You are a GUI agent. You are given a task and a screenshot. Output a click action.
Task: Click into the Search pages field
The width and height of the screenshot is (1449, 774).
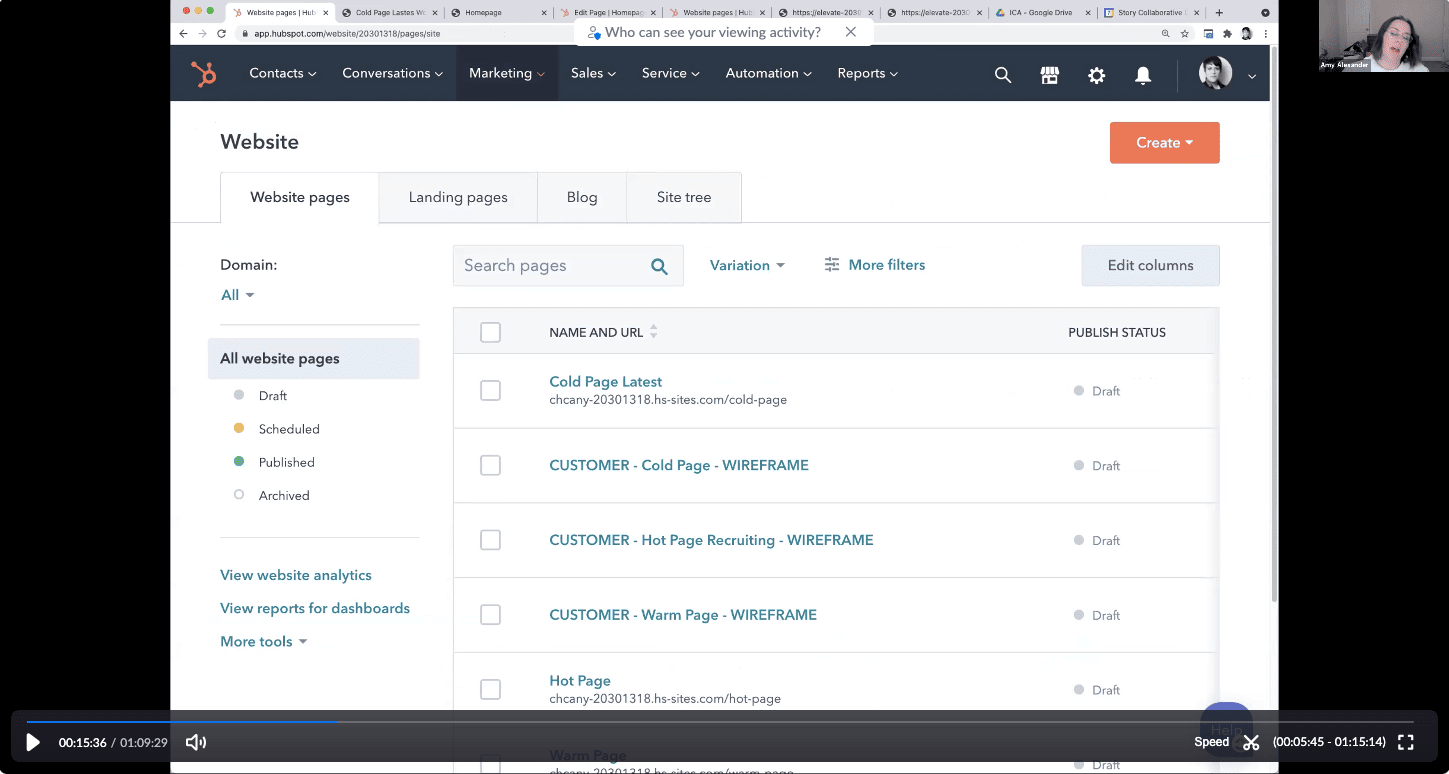point(568,266)
